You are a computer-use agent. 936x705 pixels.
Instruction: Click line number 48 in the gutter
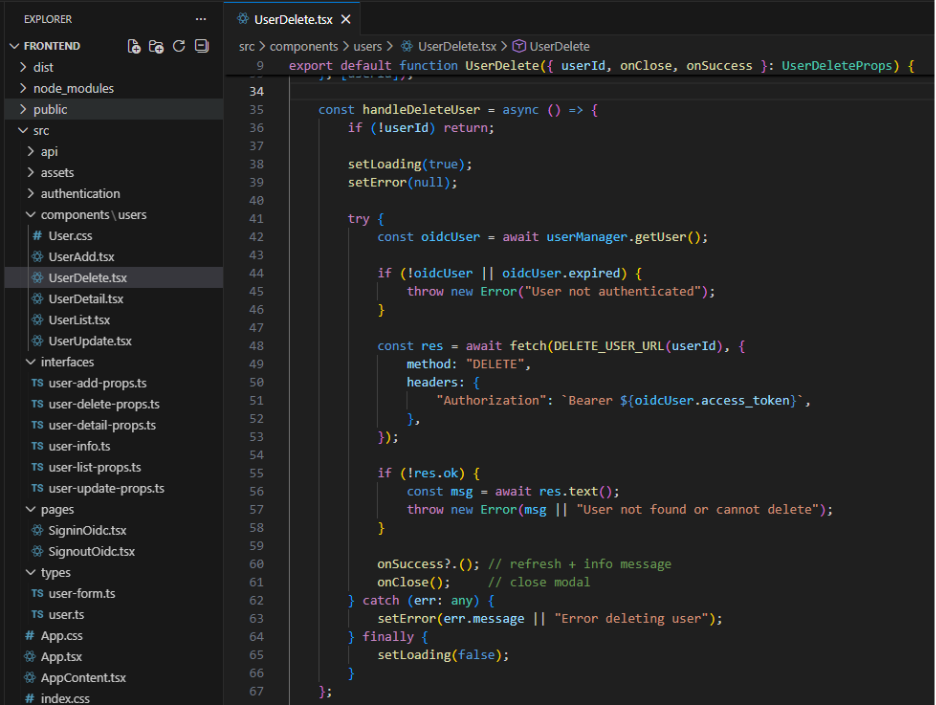point(255,345)
